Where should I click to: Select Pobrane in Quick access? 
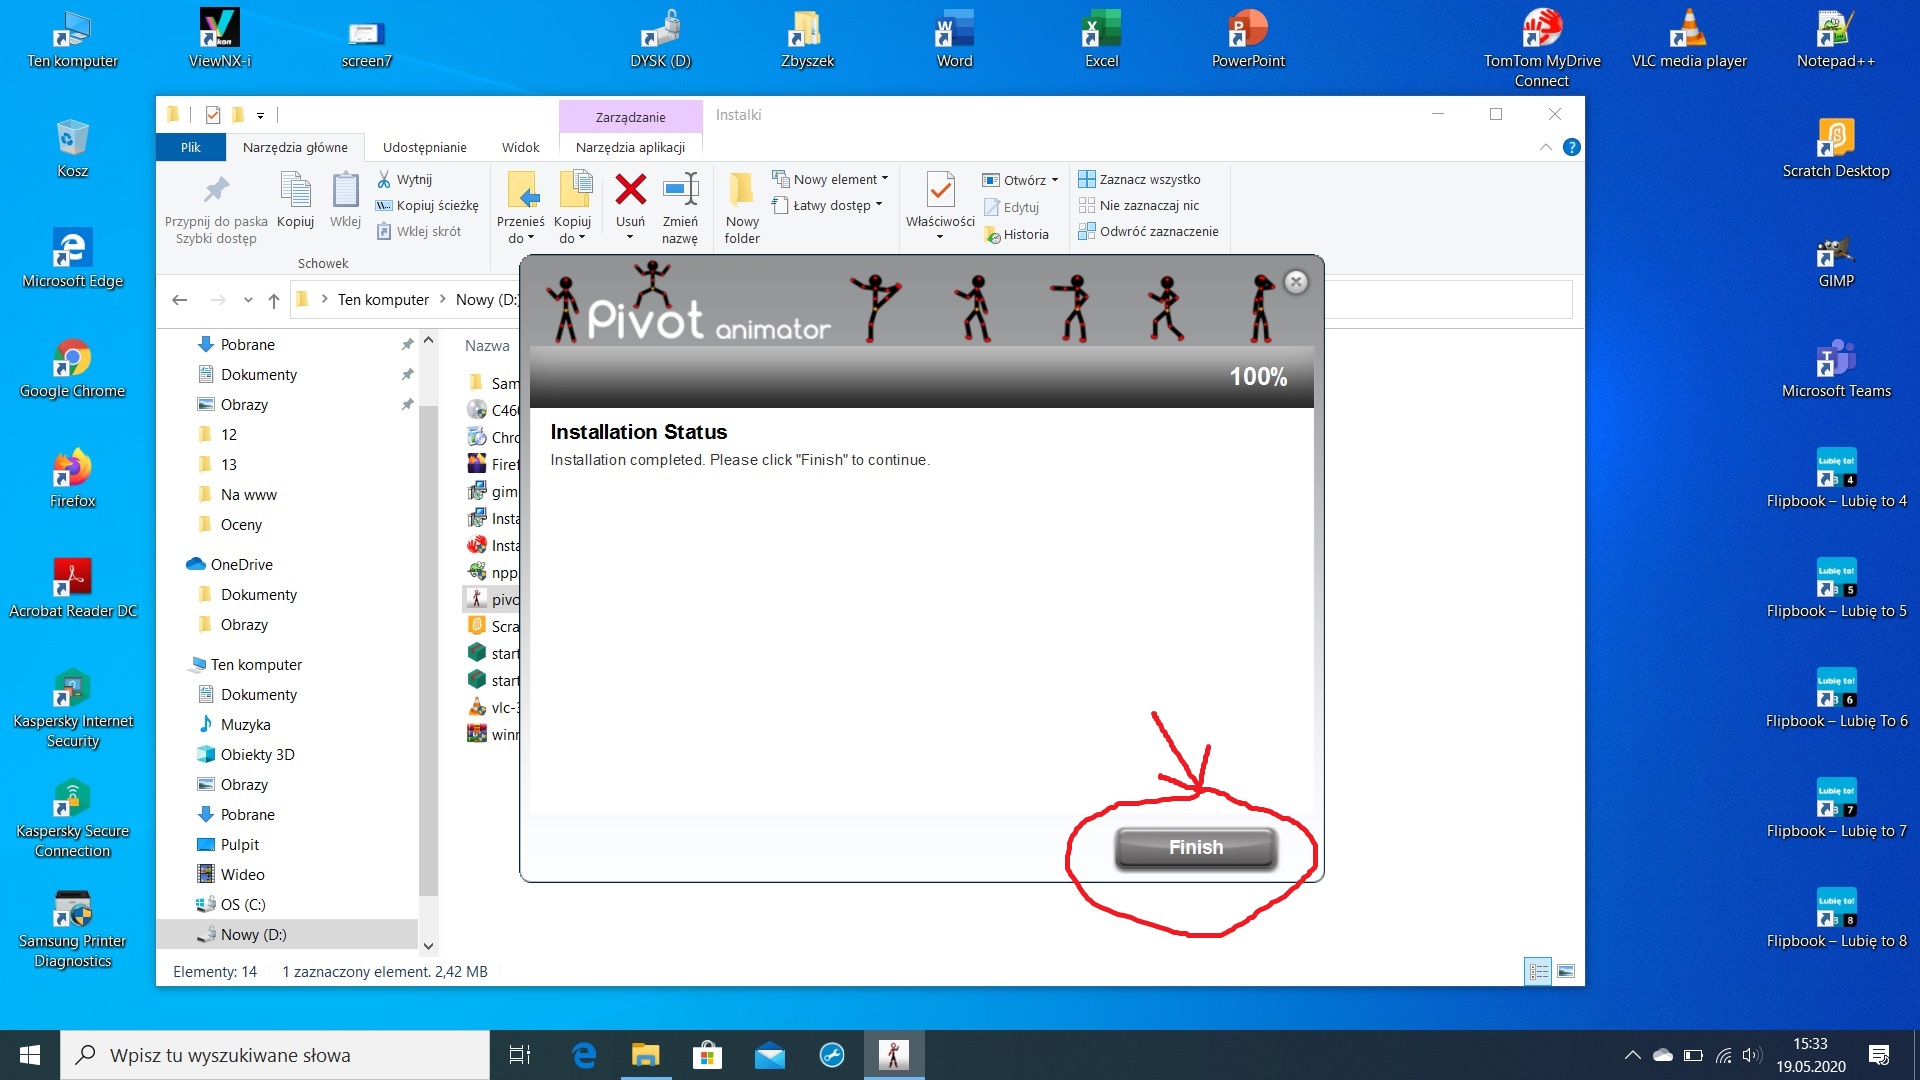247,344
